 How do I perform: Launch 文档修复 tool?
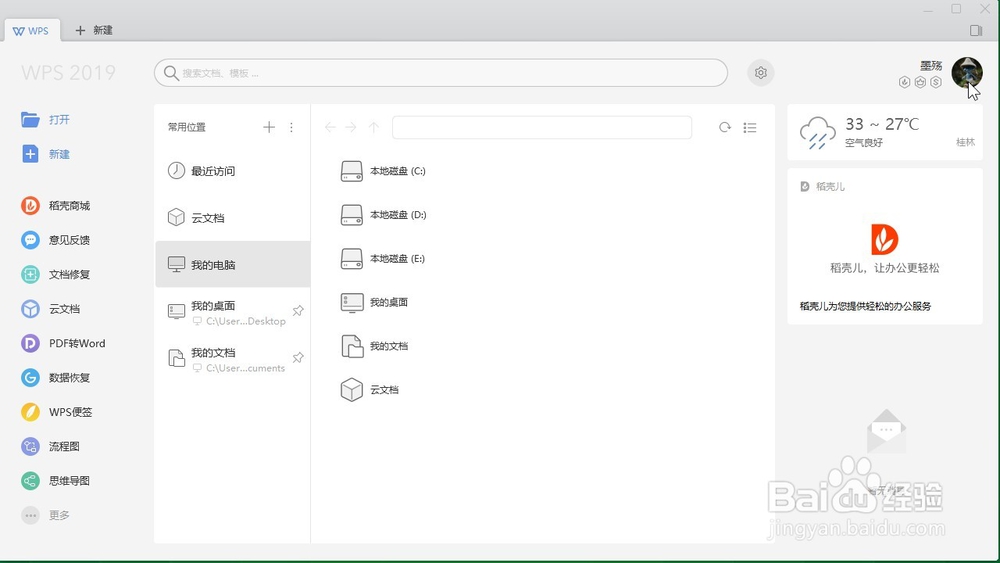coord(56,274)
